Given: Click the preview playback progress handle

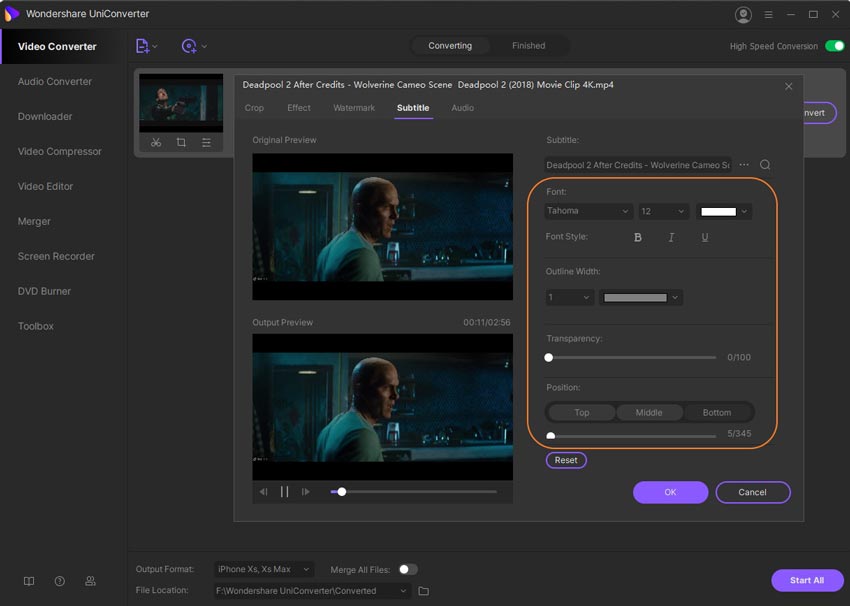Looking at the screenshot, I should [342, 492].
